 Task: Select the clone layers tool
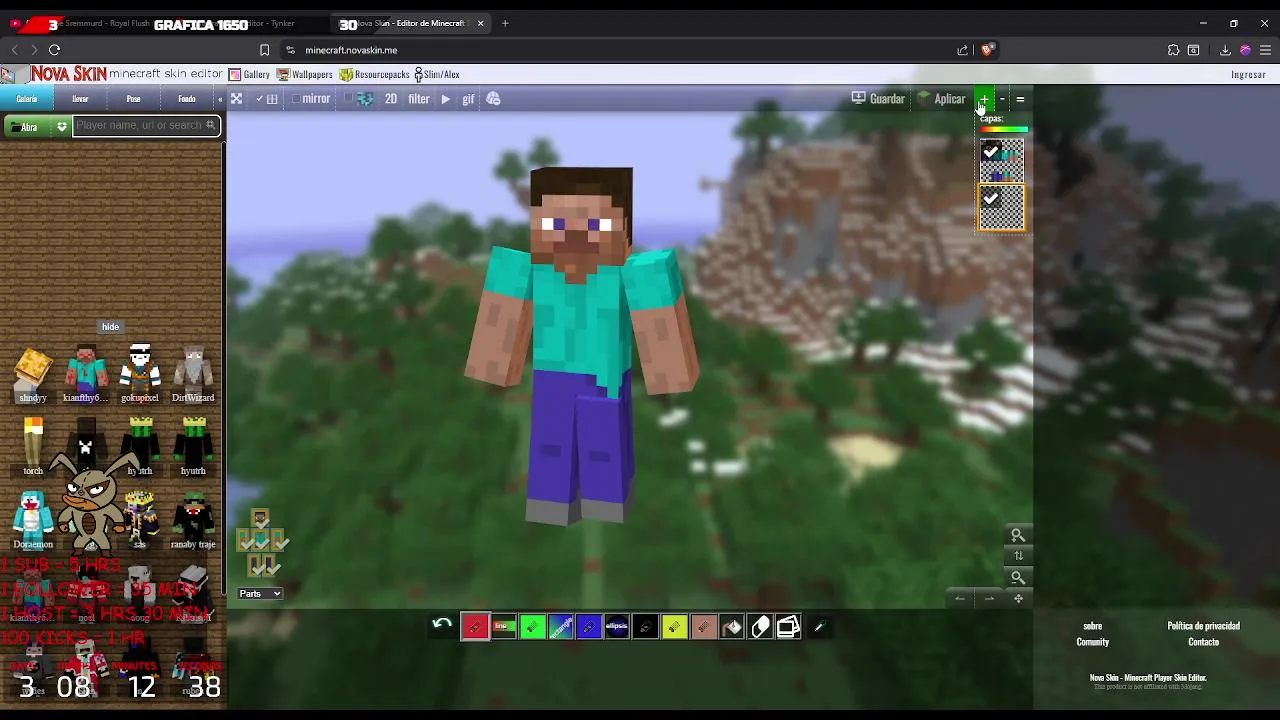(x=789, y=627)
